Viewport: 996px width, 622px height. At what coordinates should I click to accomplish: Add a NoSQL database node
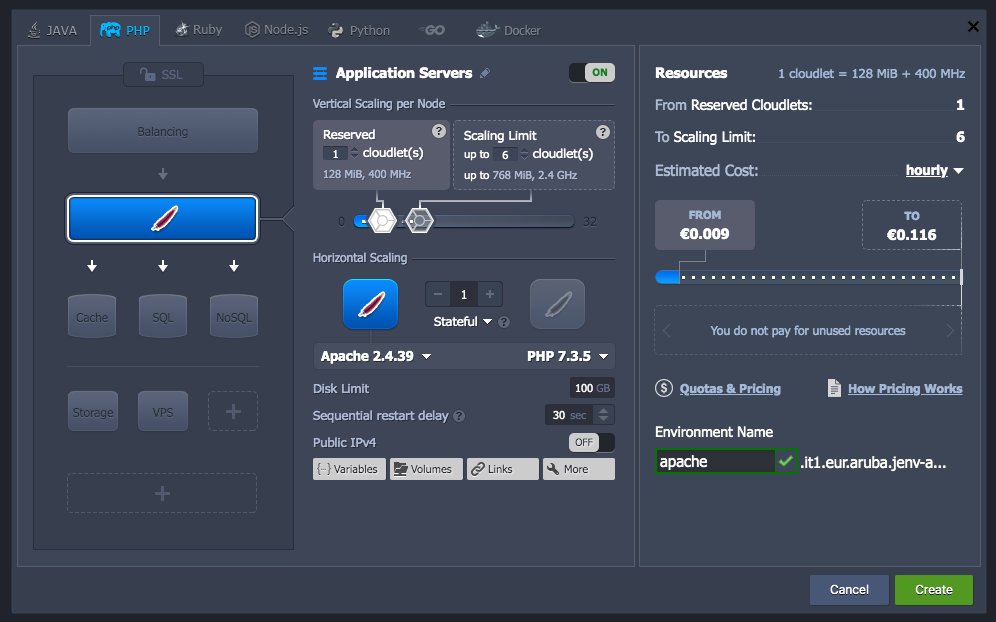tap(233, 316)
